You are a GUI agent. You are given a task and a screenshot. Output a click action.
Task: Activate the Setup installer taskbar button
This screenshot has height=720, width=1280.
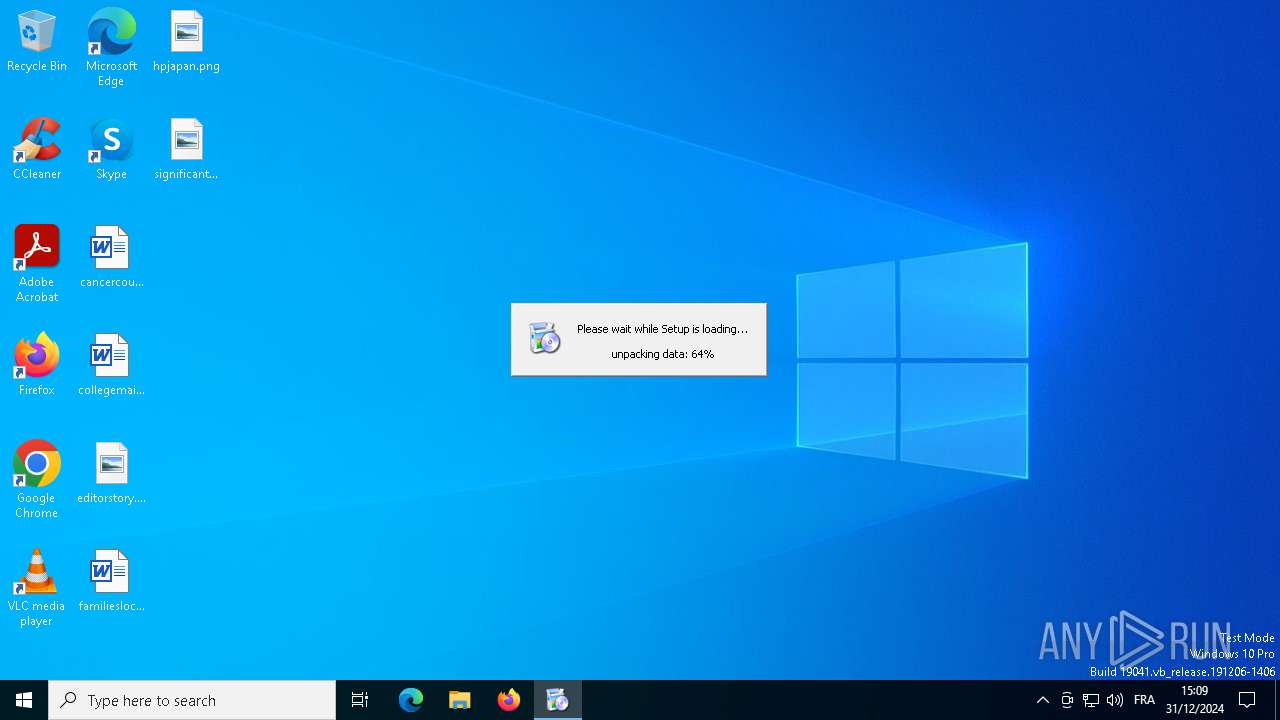click(558, 700)
